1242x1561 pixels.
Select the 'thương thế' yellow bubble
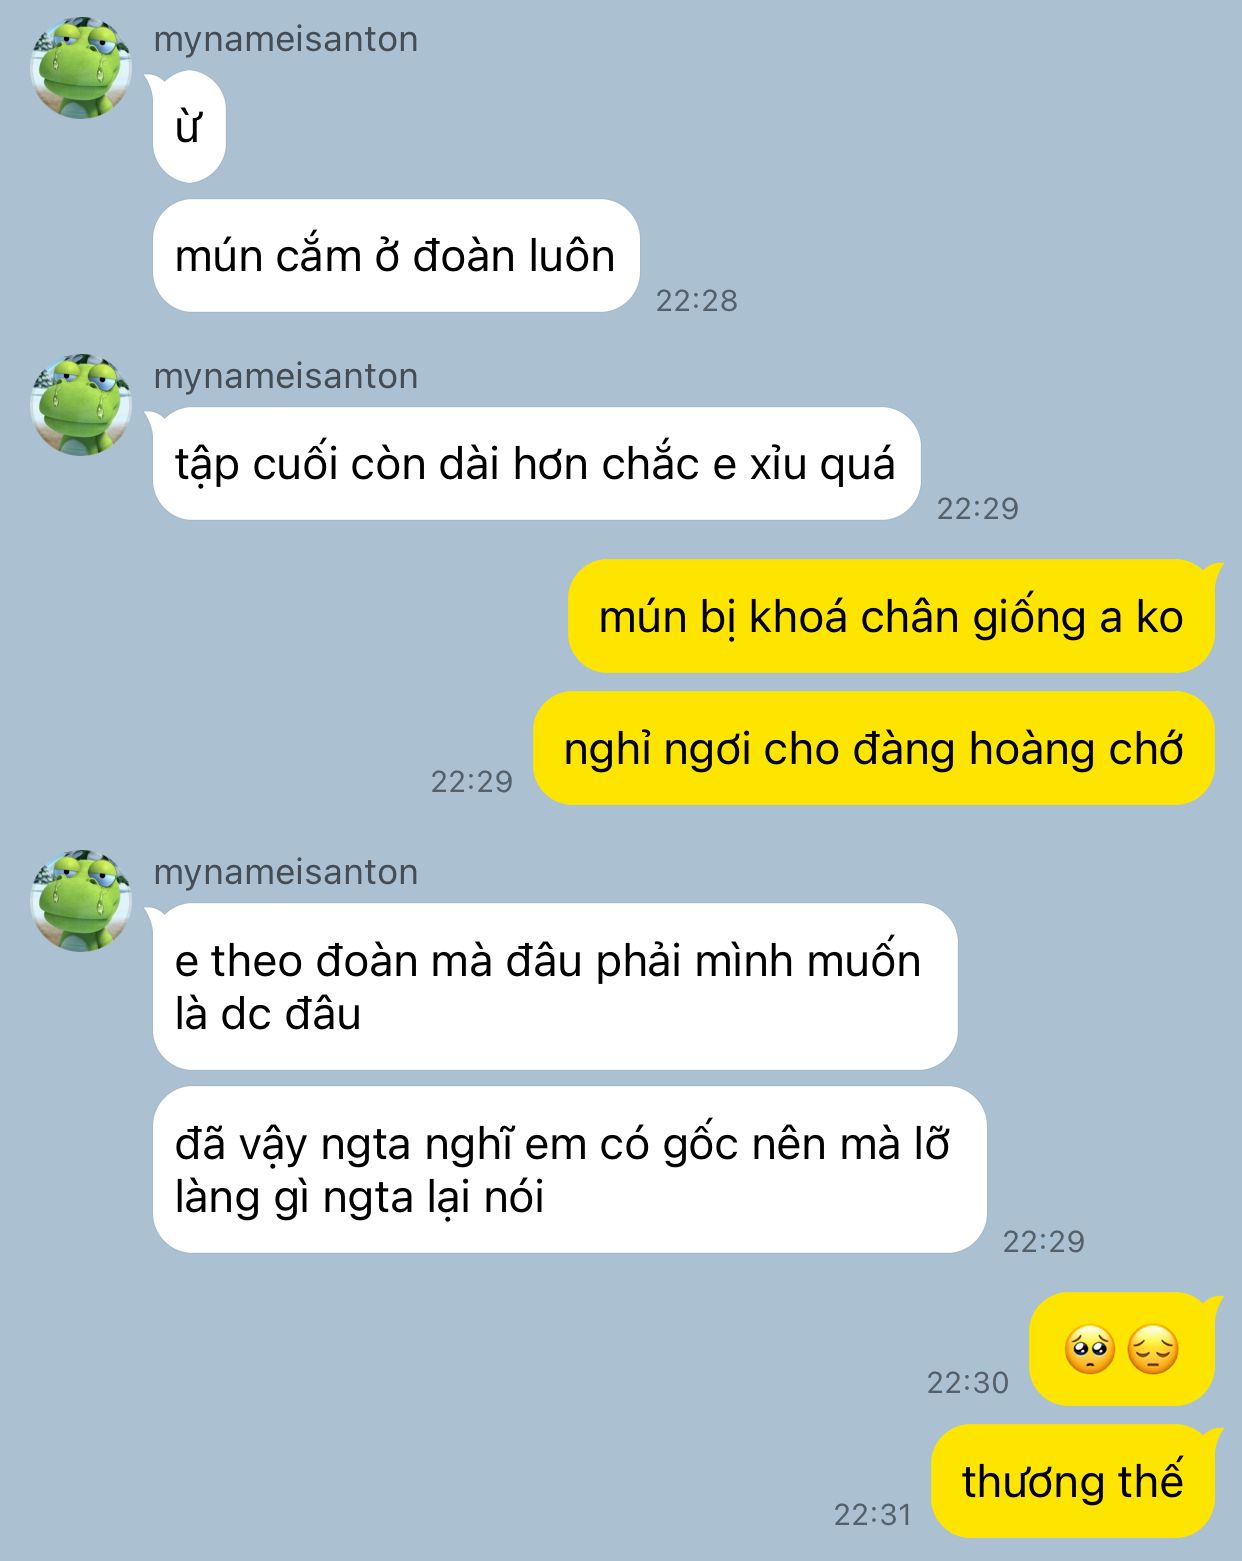[x=1073, y=1481]
